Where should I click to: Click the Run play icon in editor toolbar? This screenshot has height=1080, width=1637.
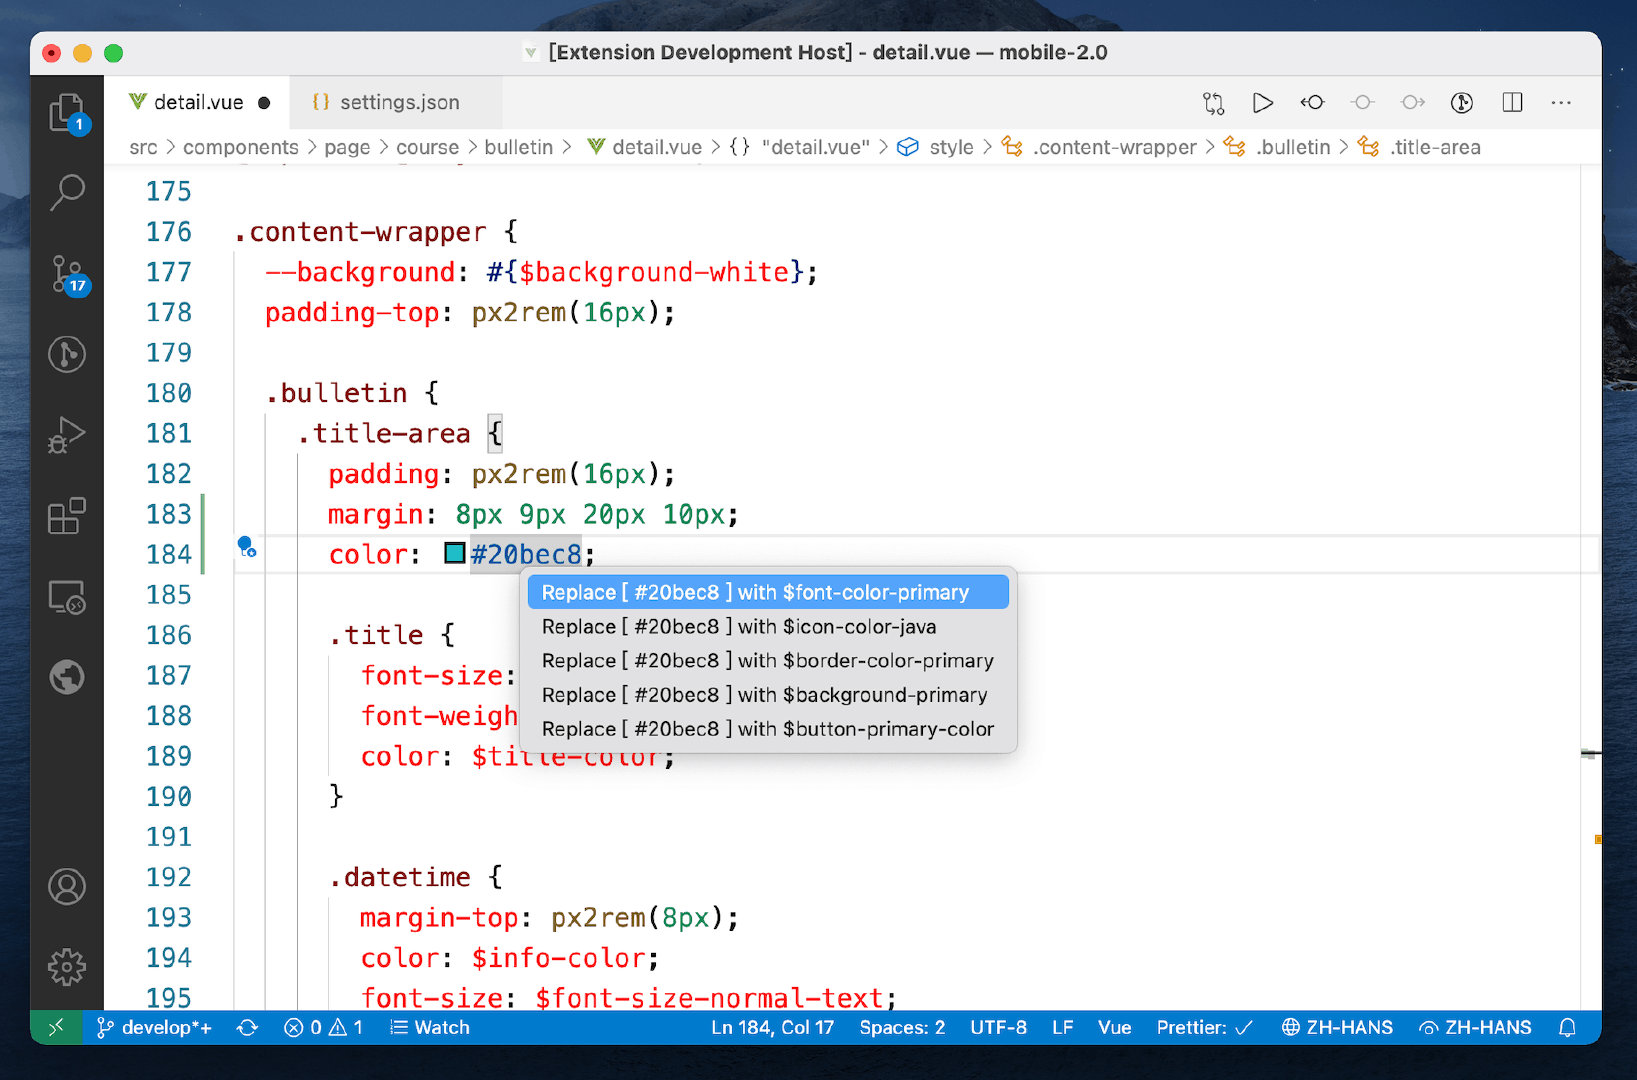(x=1263, y=102)
